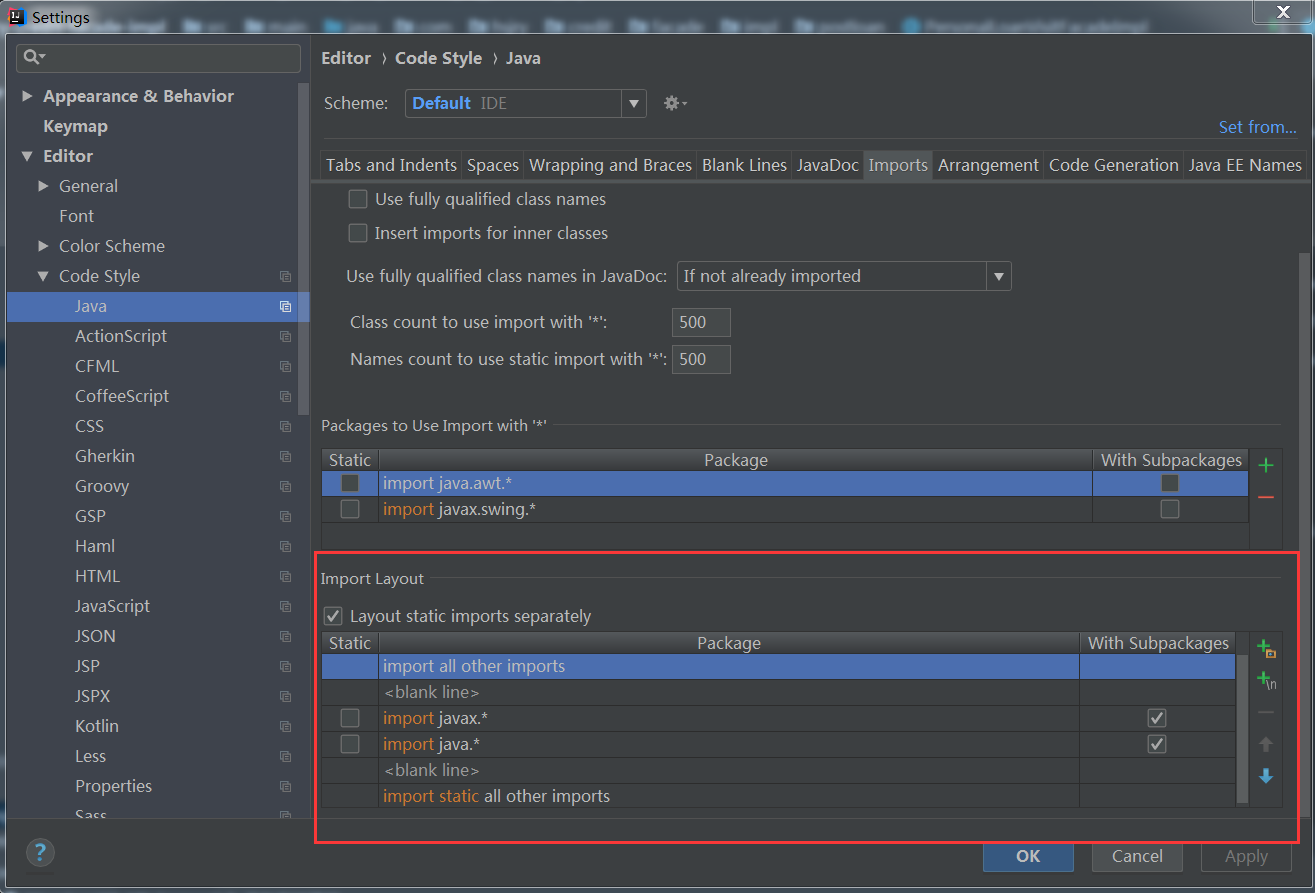The image size is (1315, 893).
Task: Toggle Layout static imports separately
Action: coord(333,616)
